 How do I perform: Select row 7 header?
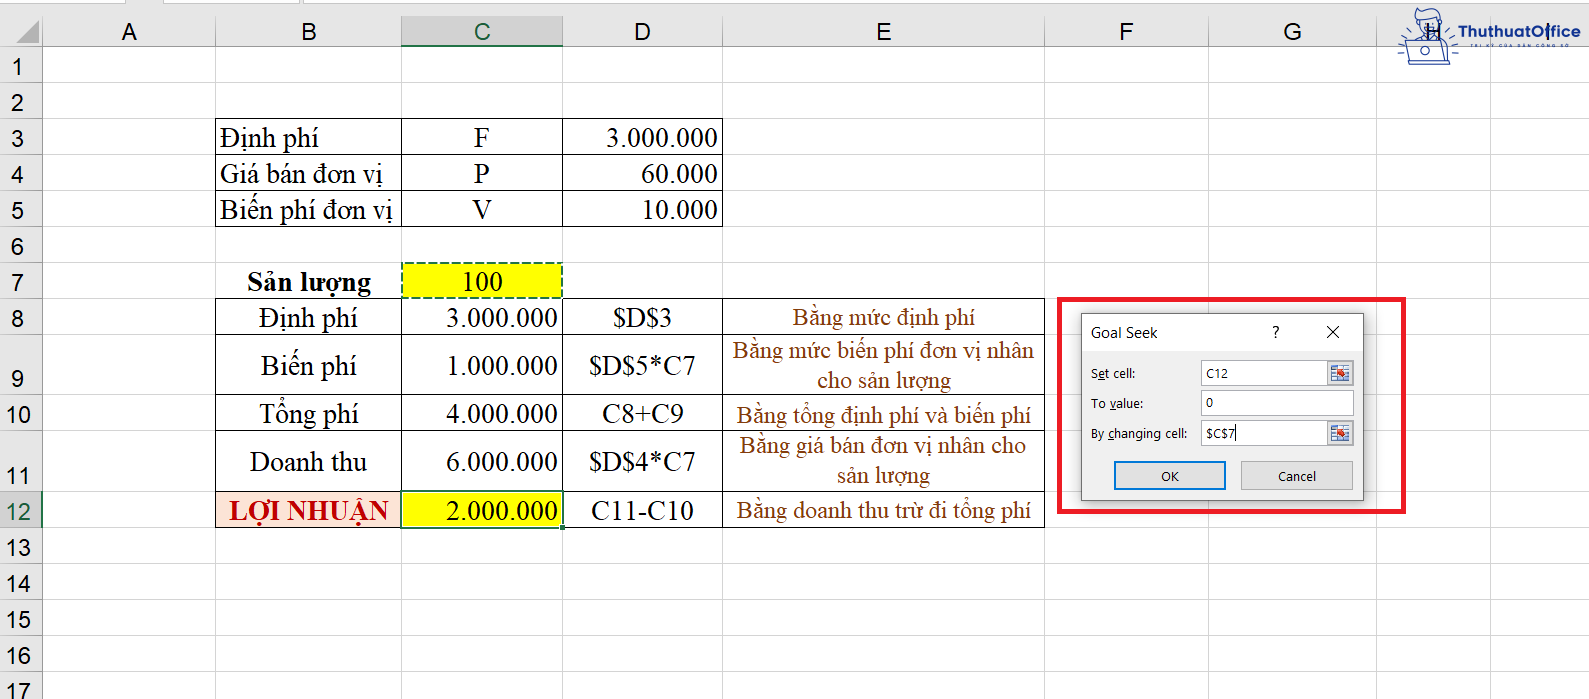(20, 282)
